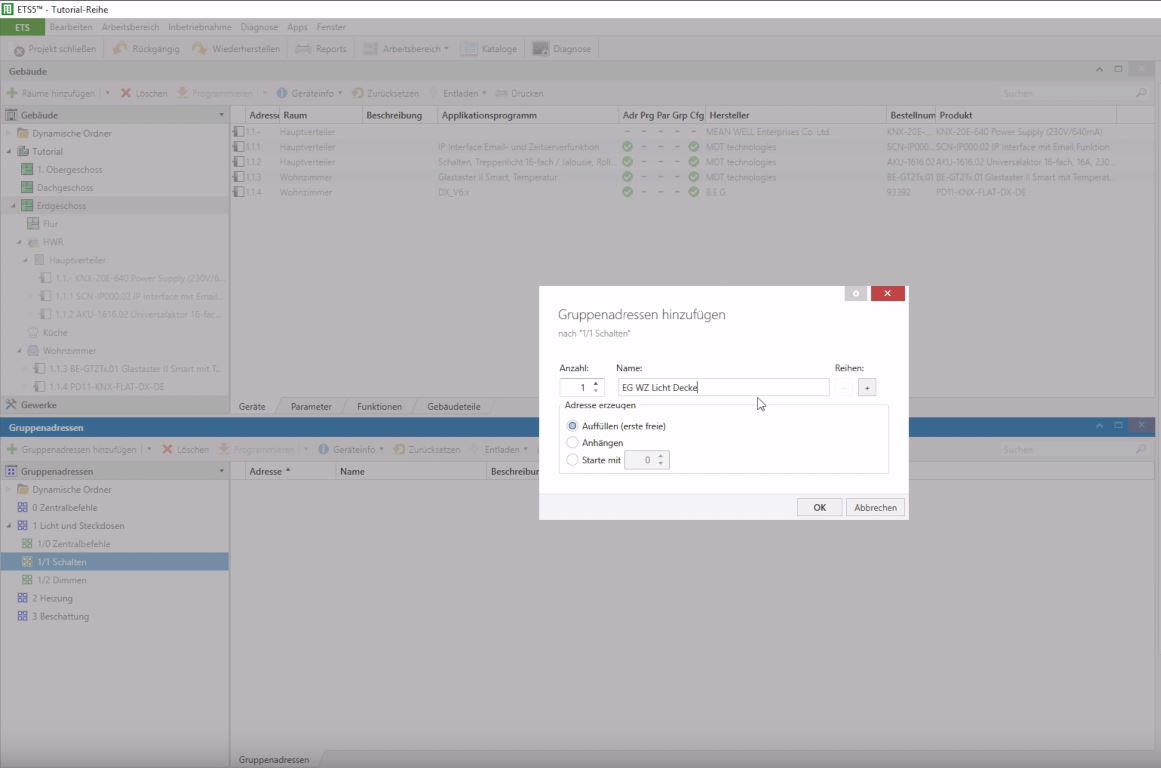Click the Wiederherstellen redo icon

click(199, 49)
